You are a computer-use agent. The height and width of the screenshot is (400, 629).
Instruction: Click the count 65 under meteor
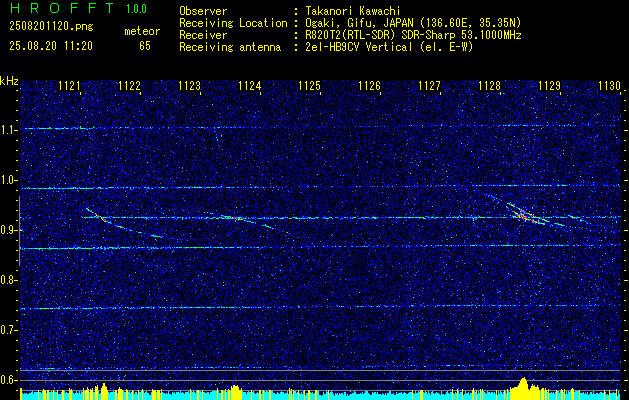coord(145,46)
